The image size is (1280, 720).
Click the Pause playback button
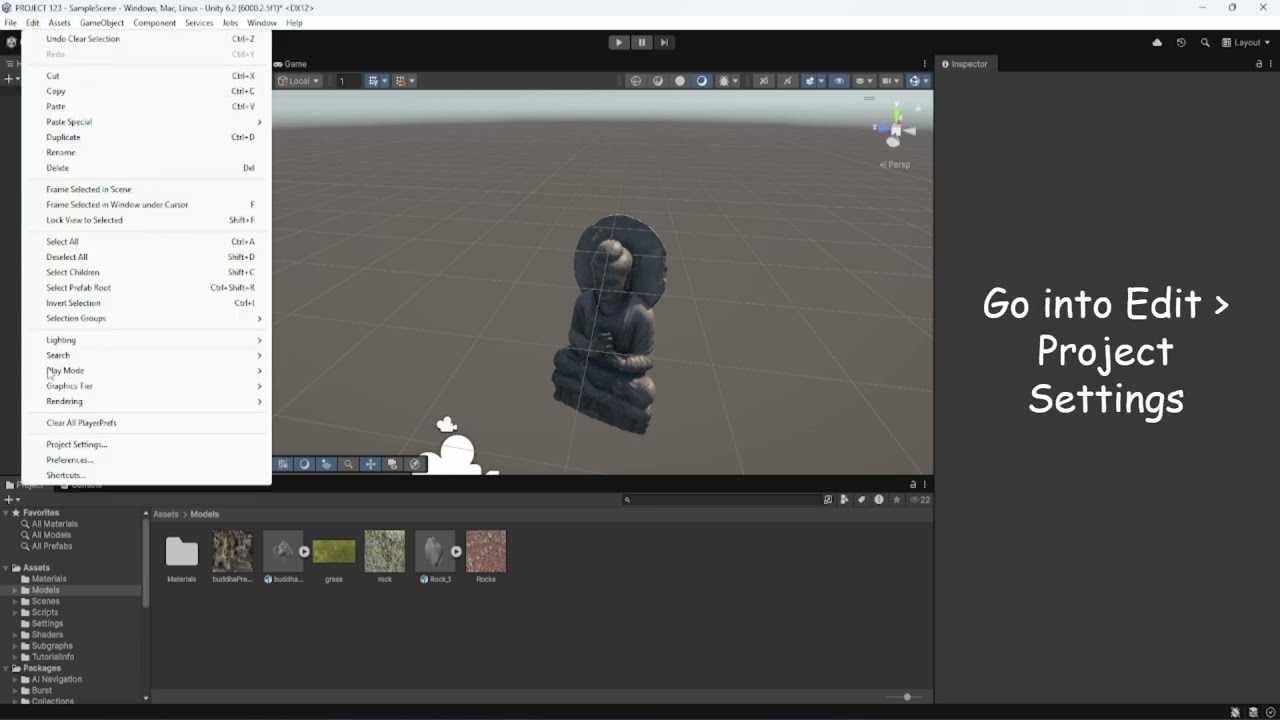tap(642, 42)
